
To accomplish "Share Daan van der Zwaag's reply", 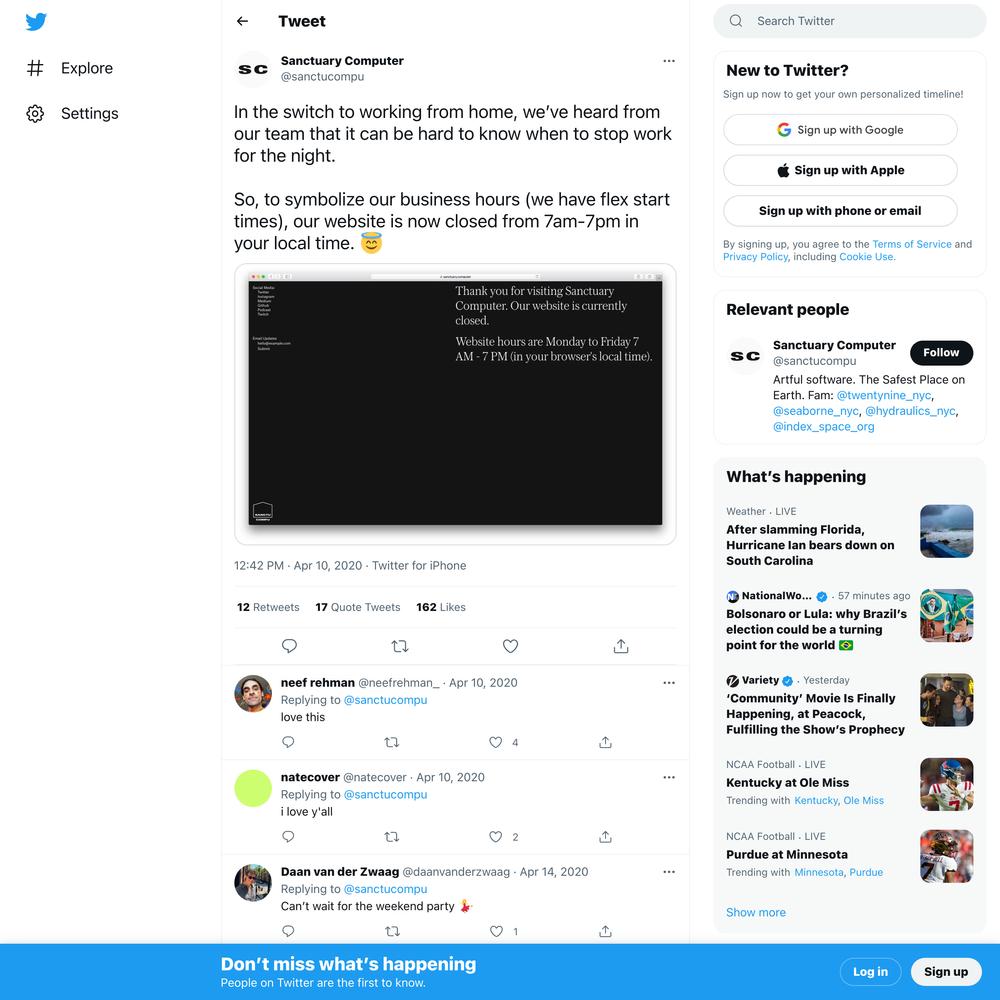I will point(605,931).
